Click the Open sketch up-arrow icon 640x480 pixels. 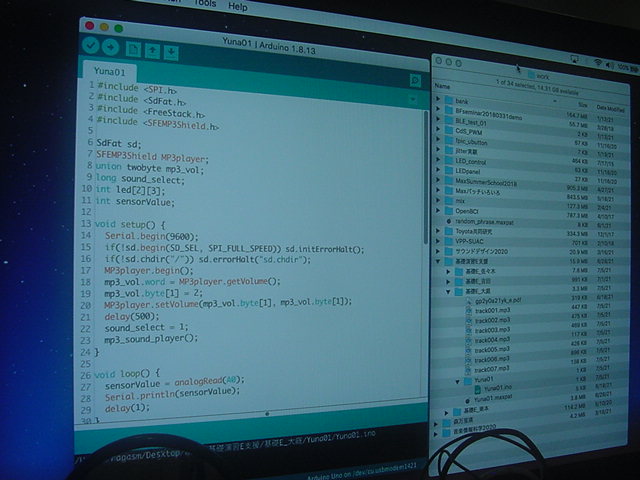(152, 51)
